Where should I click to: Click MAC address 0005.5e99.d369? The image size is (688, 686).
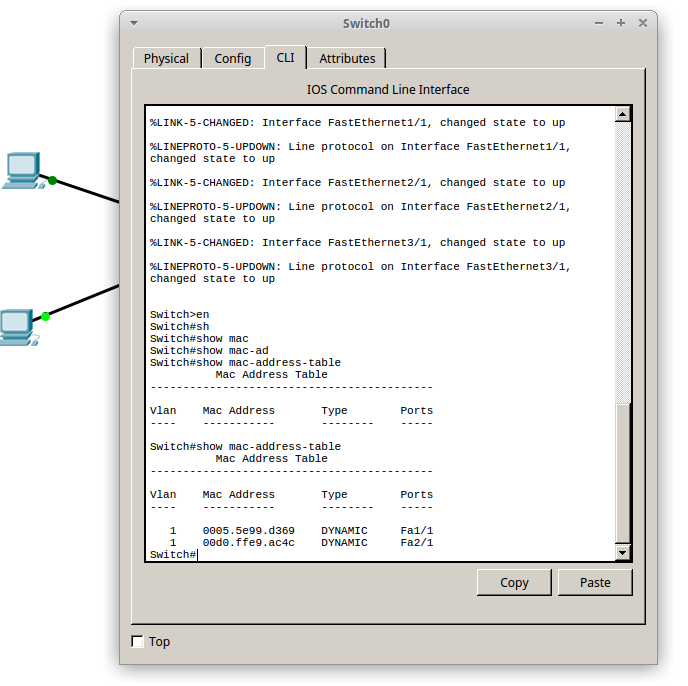[x=248, y=531]
